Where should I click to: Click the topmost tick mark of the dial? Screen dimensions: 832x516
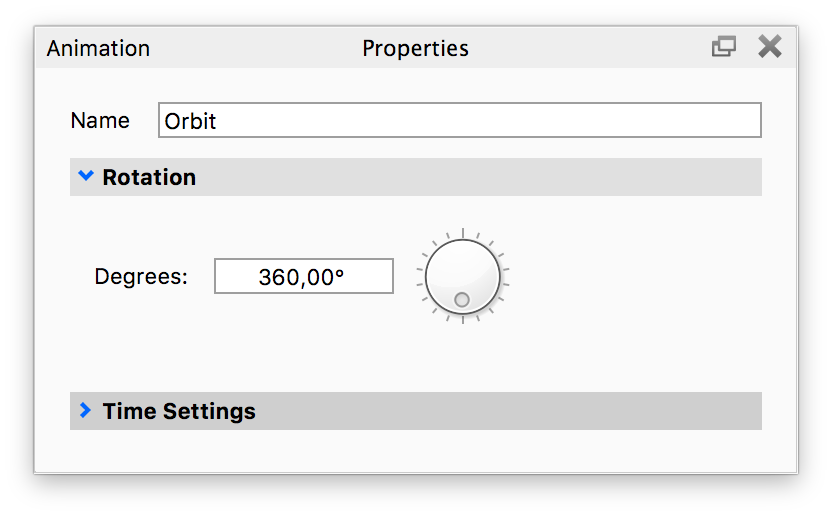pos(462,233)
